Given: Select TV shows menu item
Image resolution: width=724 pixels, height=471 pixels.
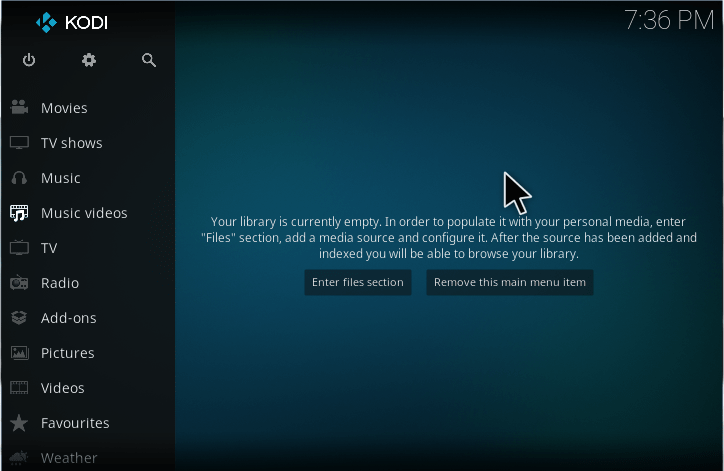Looking at the screenshot, I should point(72,143).
